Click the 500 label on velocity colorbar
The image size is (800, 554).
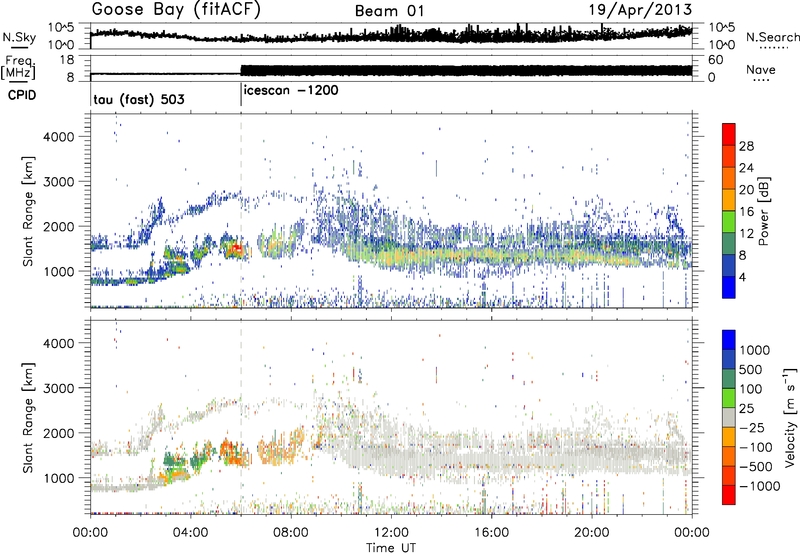pyautogui.click(x=751, y=369)
